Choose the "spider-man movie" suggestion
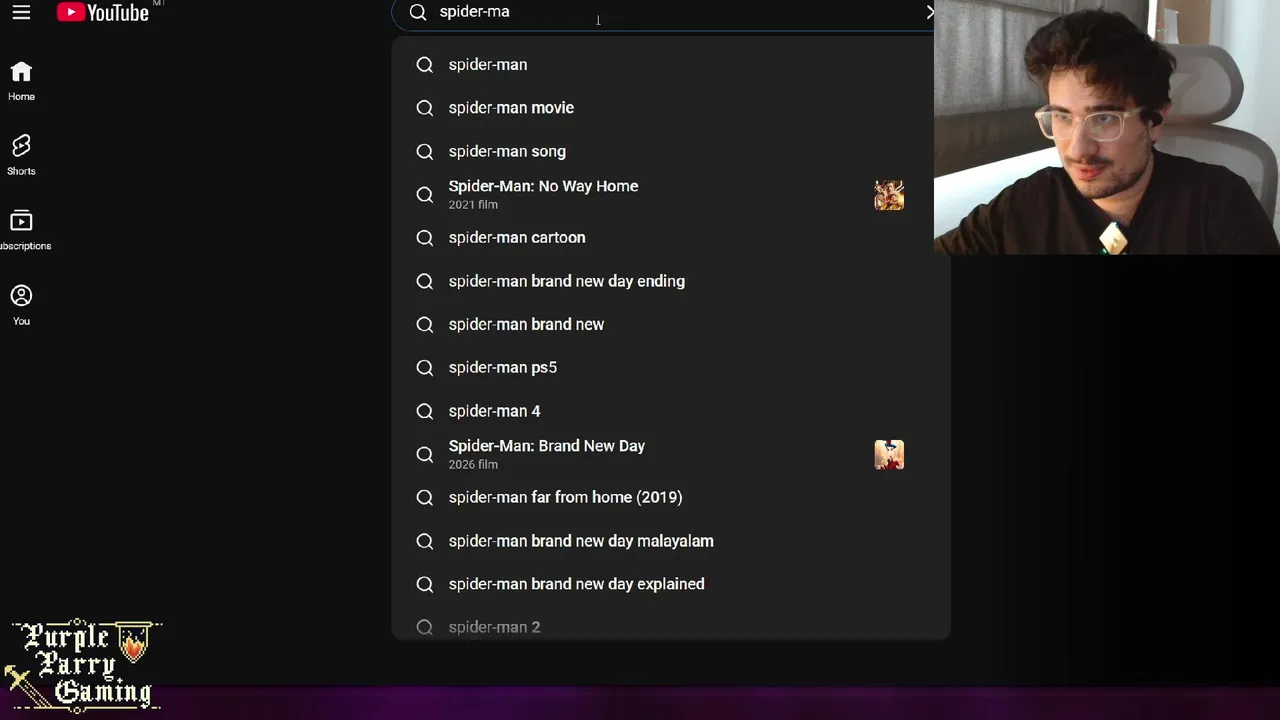 670,108
